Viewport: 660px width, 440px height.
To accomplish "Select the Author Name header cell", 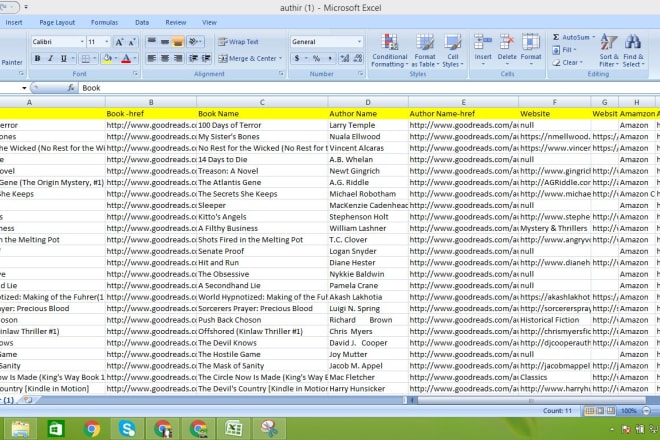I will 368,114.
